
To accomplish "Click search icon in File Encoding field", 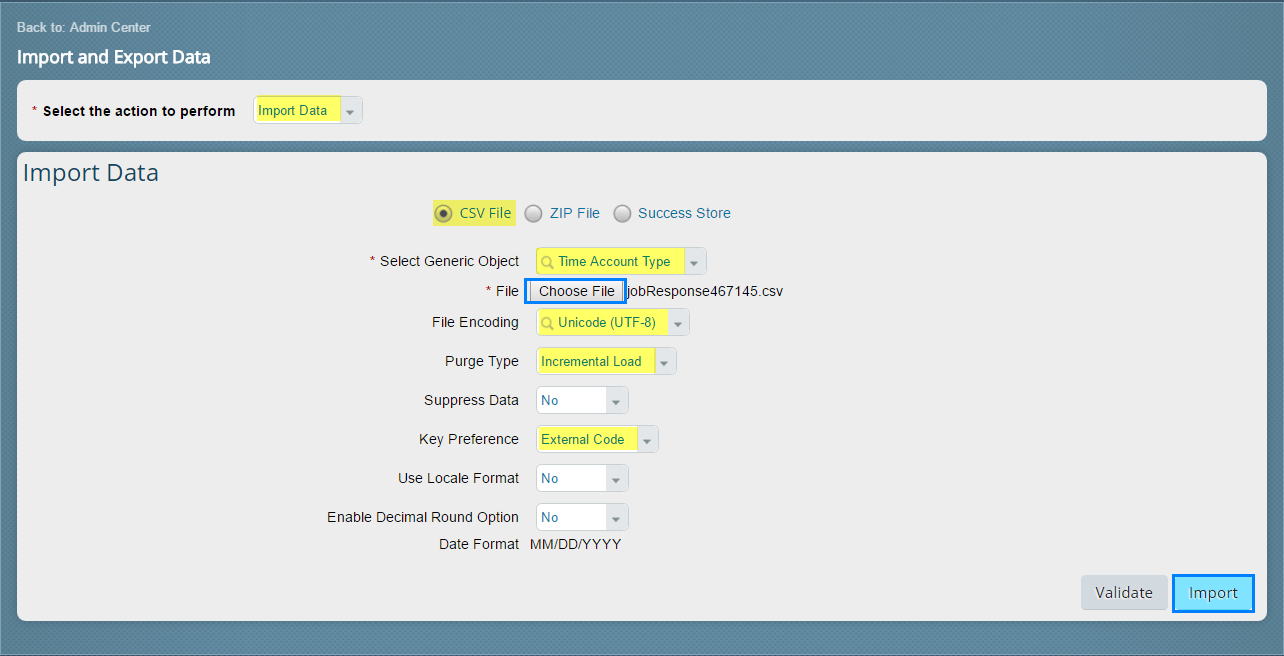I will [x=547, y=323].
